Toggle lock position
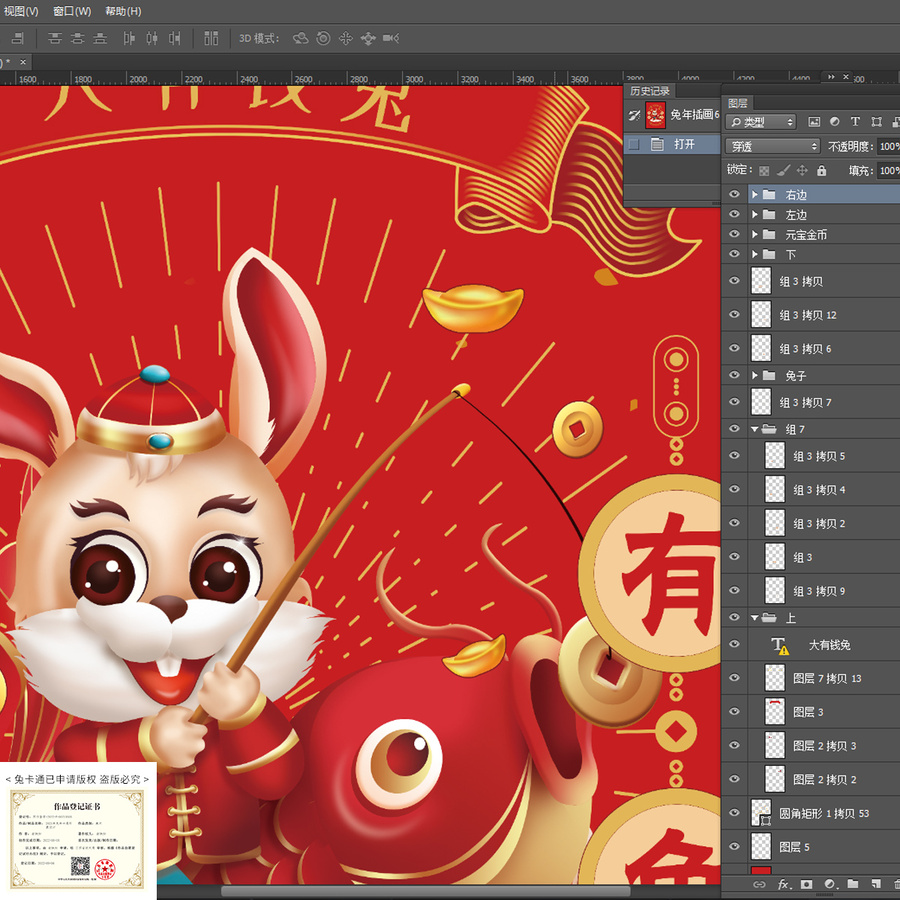 (802, 170)
